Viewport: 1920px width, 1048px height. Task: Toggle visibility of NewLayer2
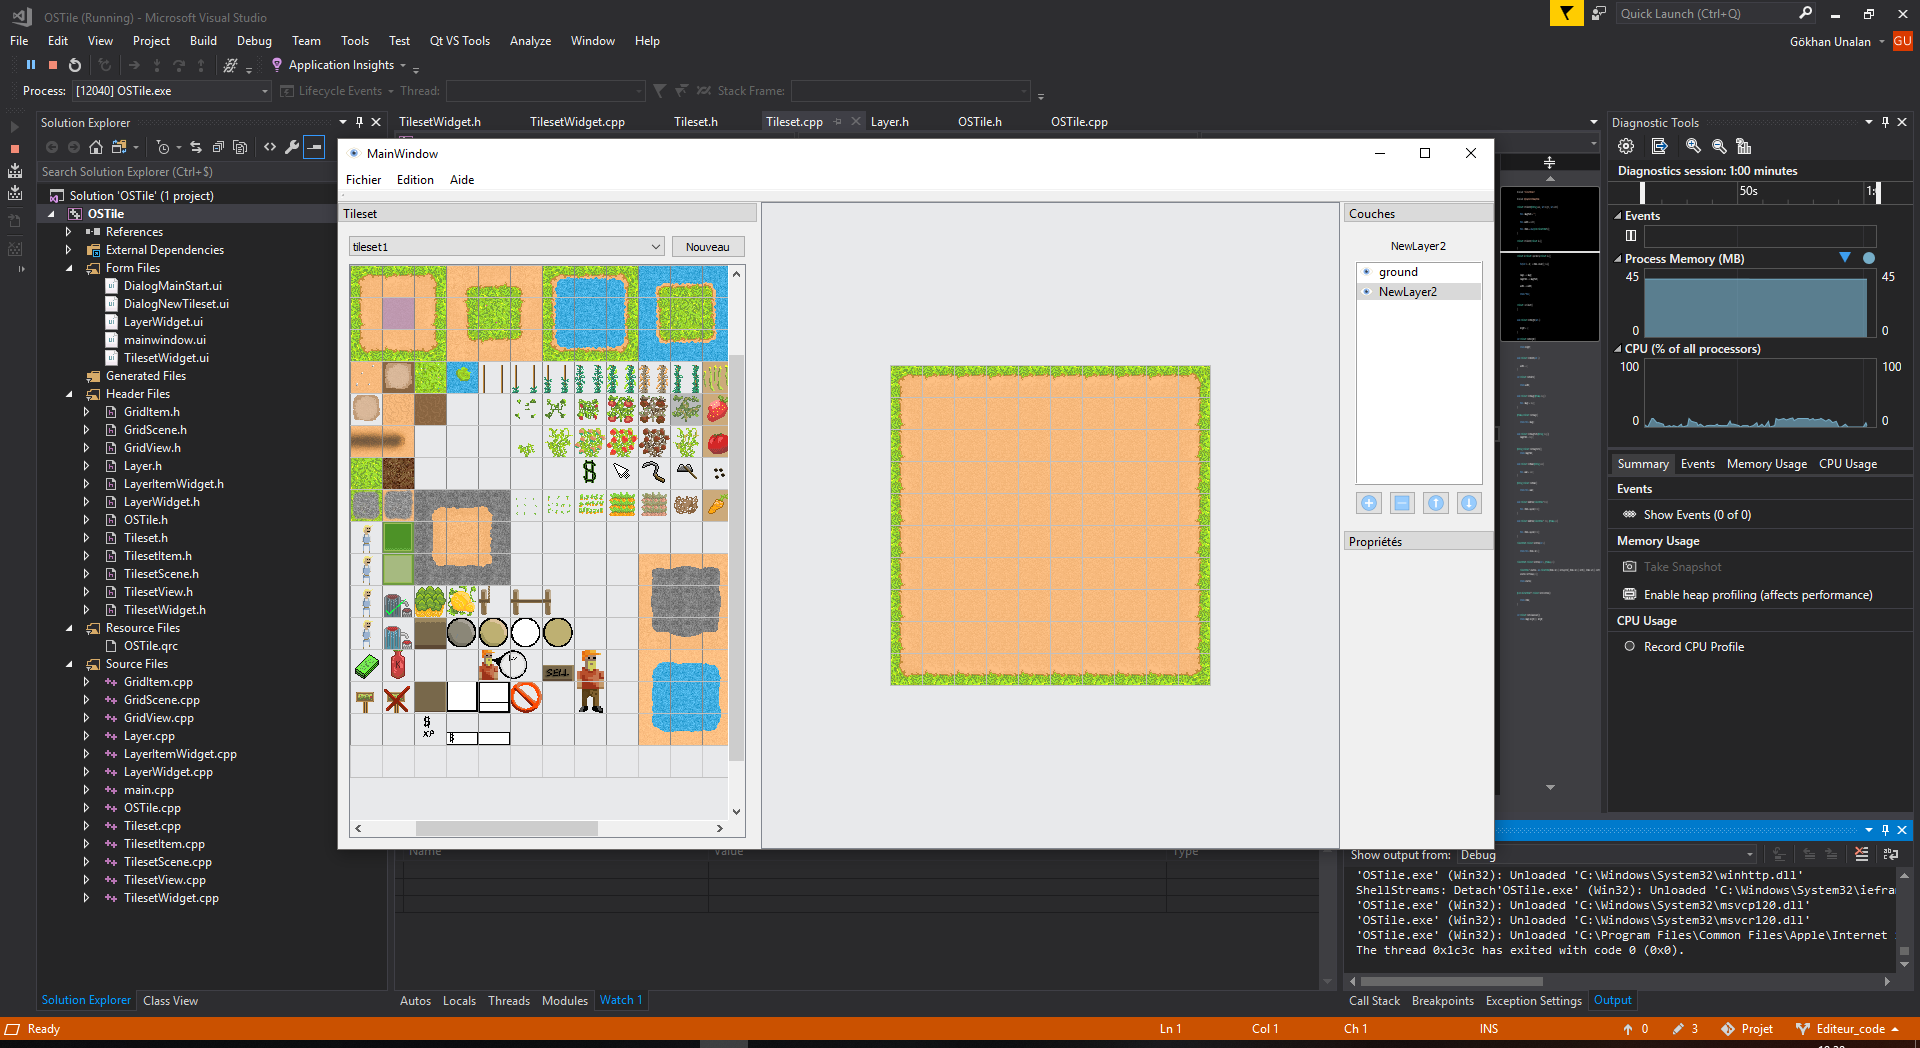pyautogui.click(x=1367, y=291)
